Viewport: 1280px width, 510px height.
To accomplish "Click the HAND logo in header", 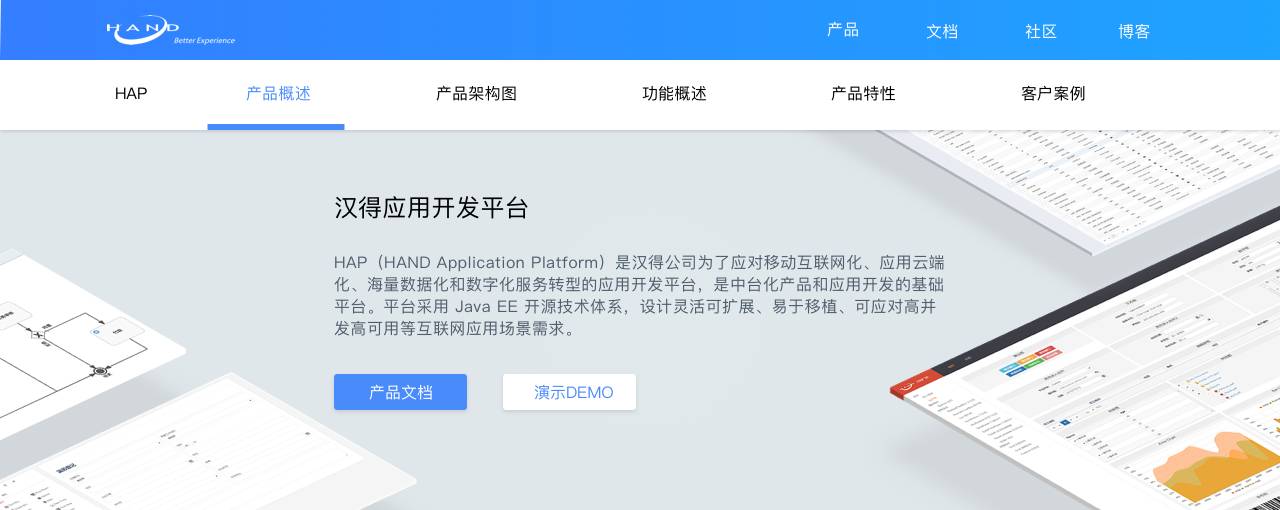I will [x=170, y=31].
